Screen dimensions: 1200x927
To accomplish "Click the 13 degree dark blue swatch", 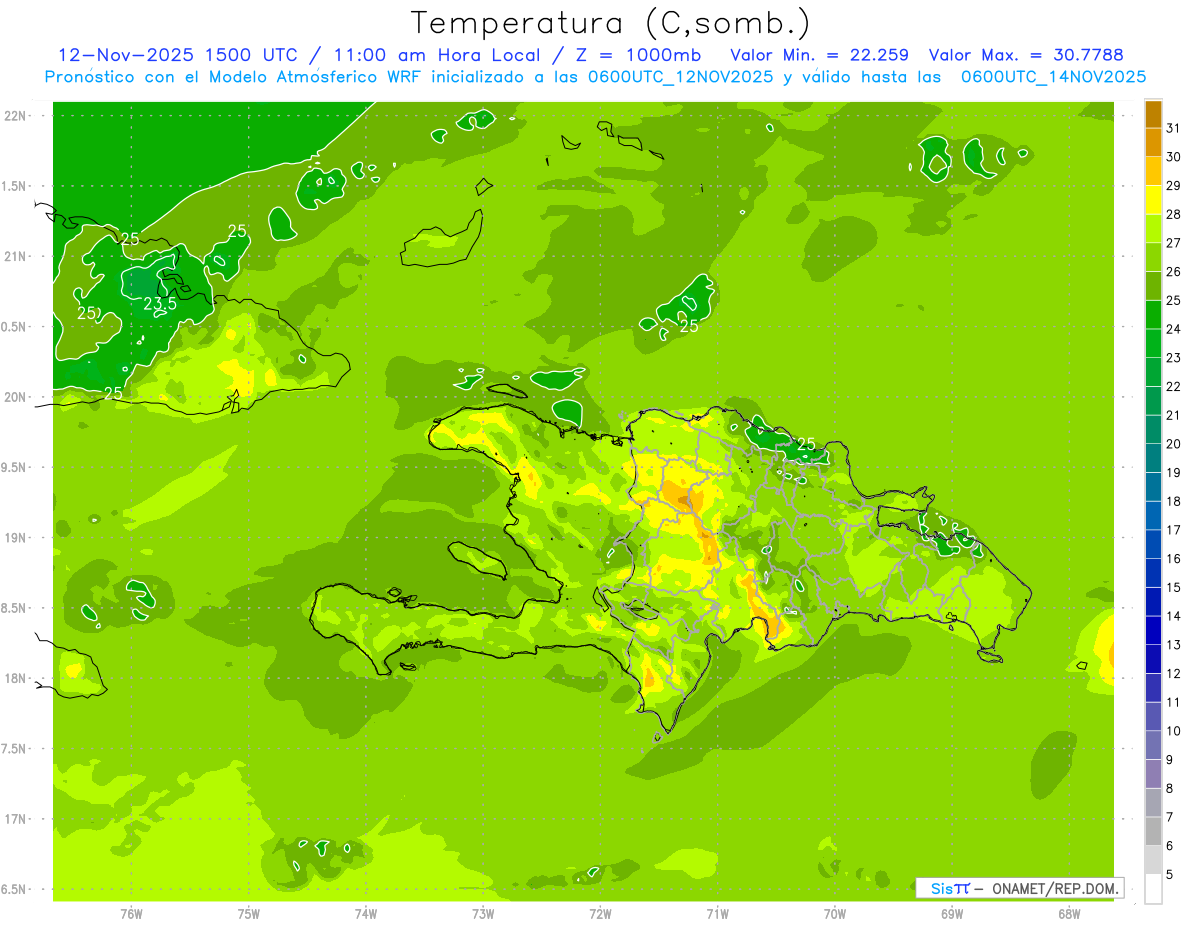I will tap(1153, 631).
